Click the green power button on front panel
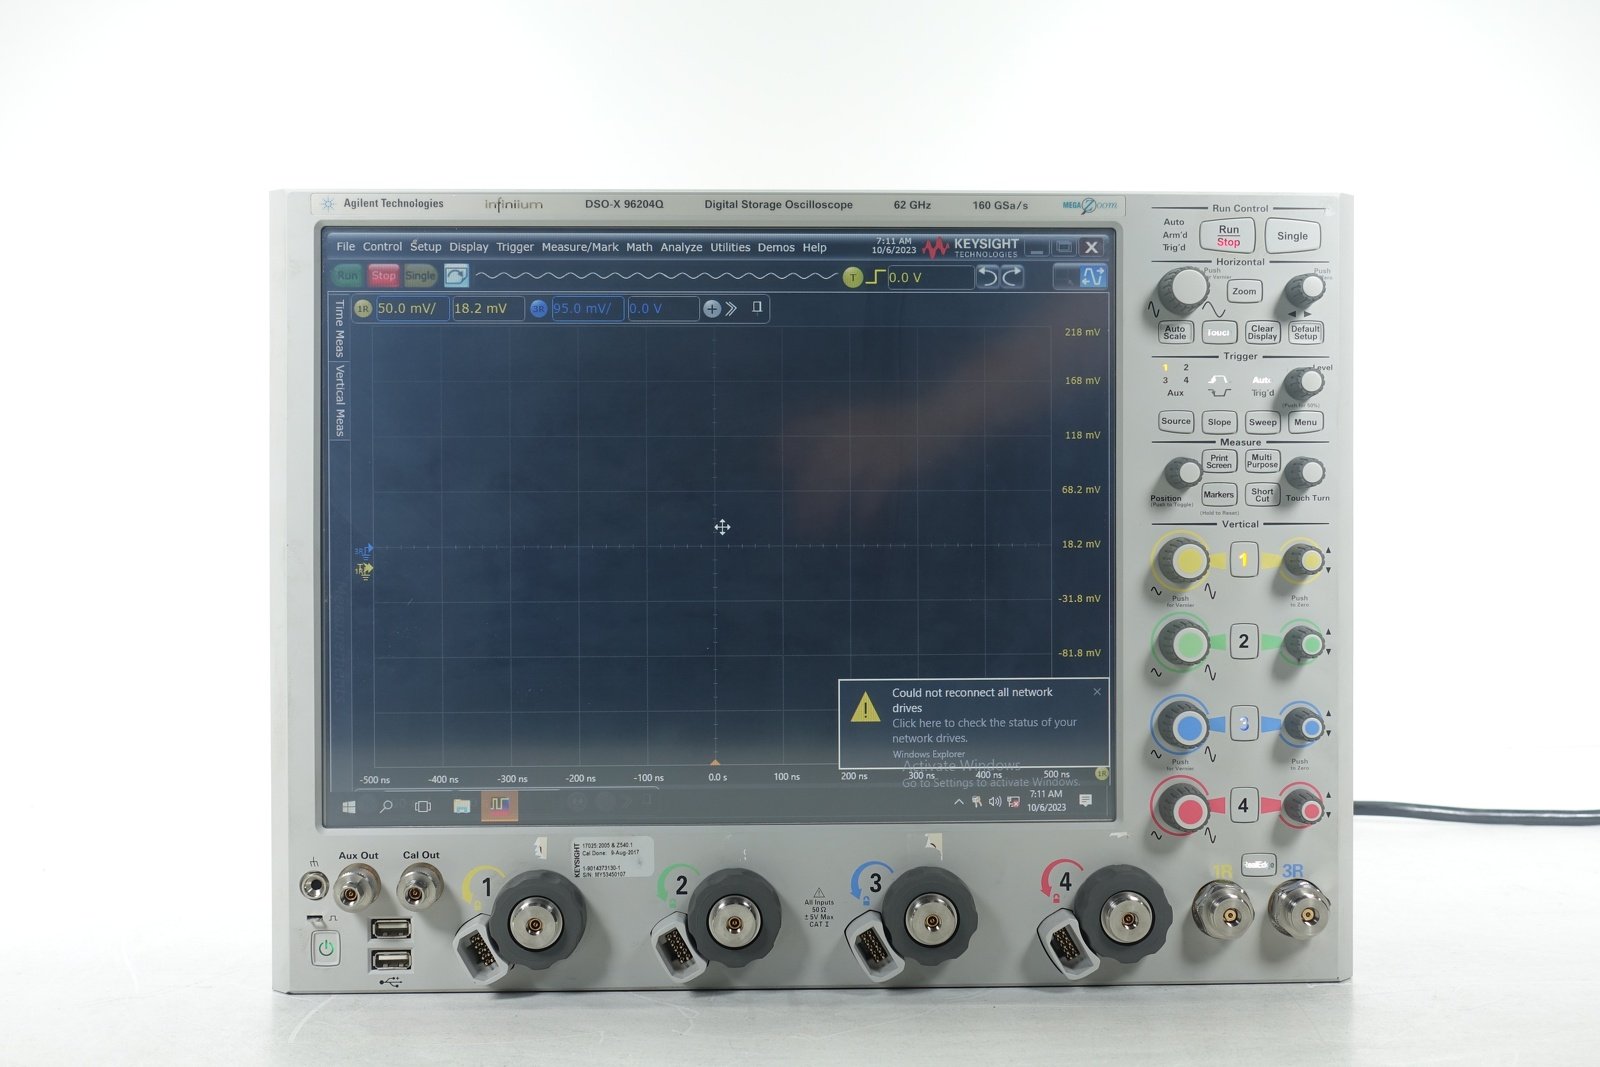The height and width of the screenshot is (1067, 1600). coord(326,948)
